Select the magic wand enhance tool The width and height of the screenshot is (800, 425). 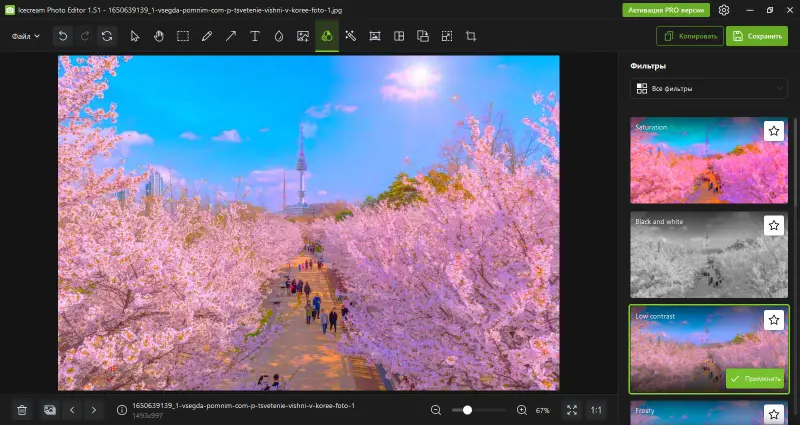click(x=351, y=36)
